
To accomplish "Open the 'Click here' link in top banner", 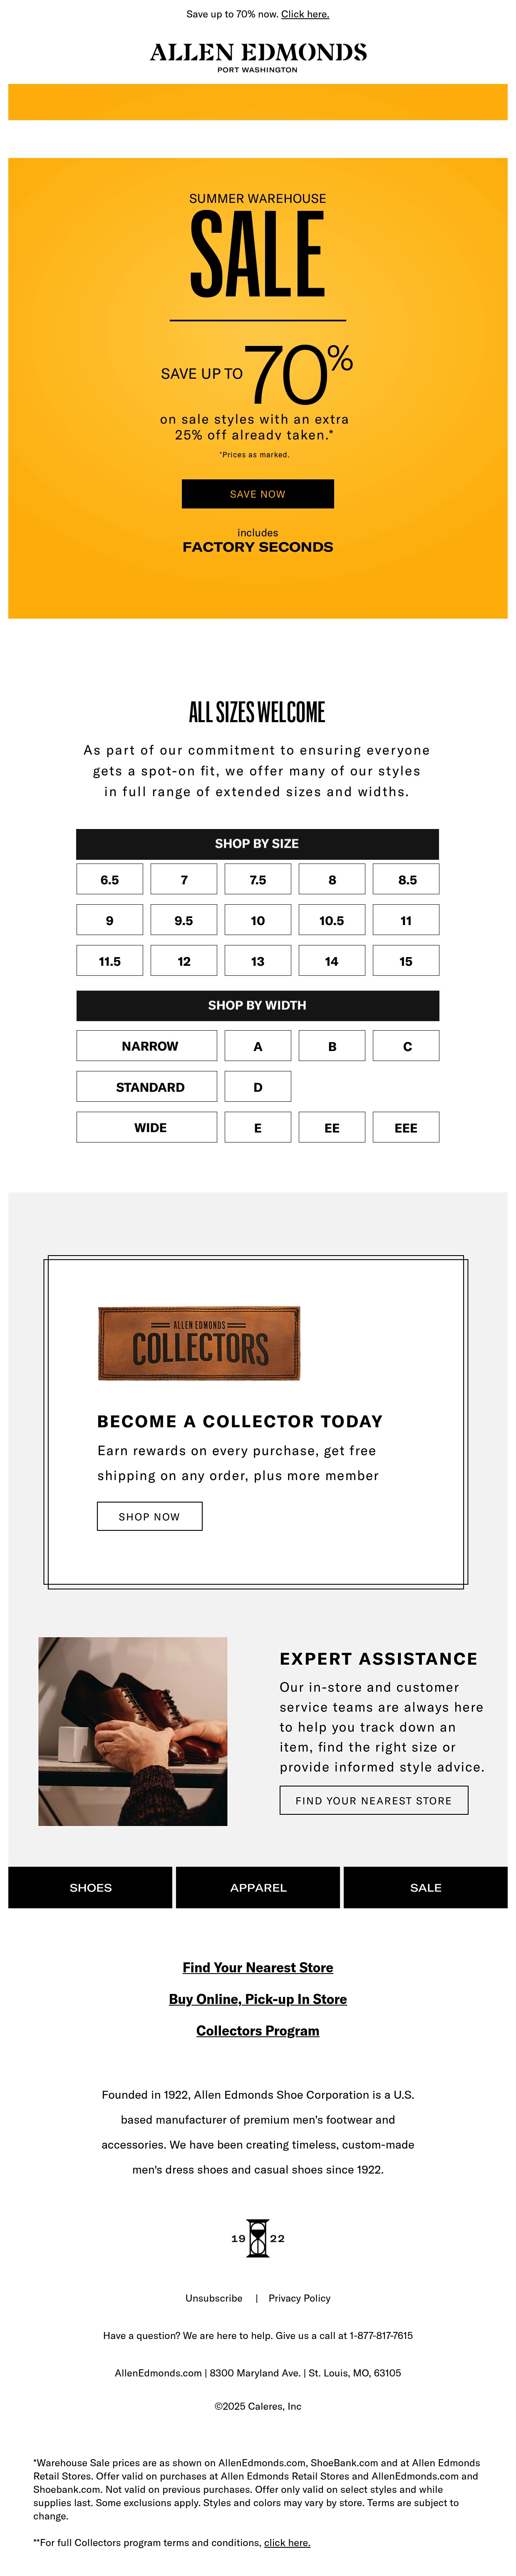I will pos(305,14).
